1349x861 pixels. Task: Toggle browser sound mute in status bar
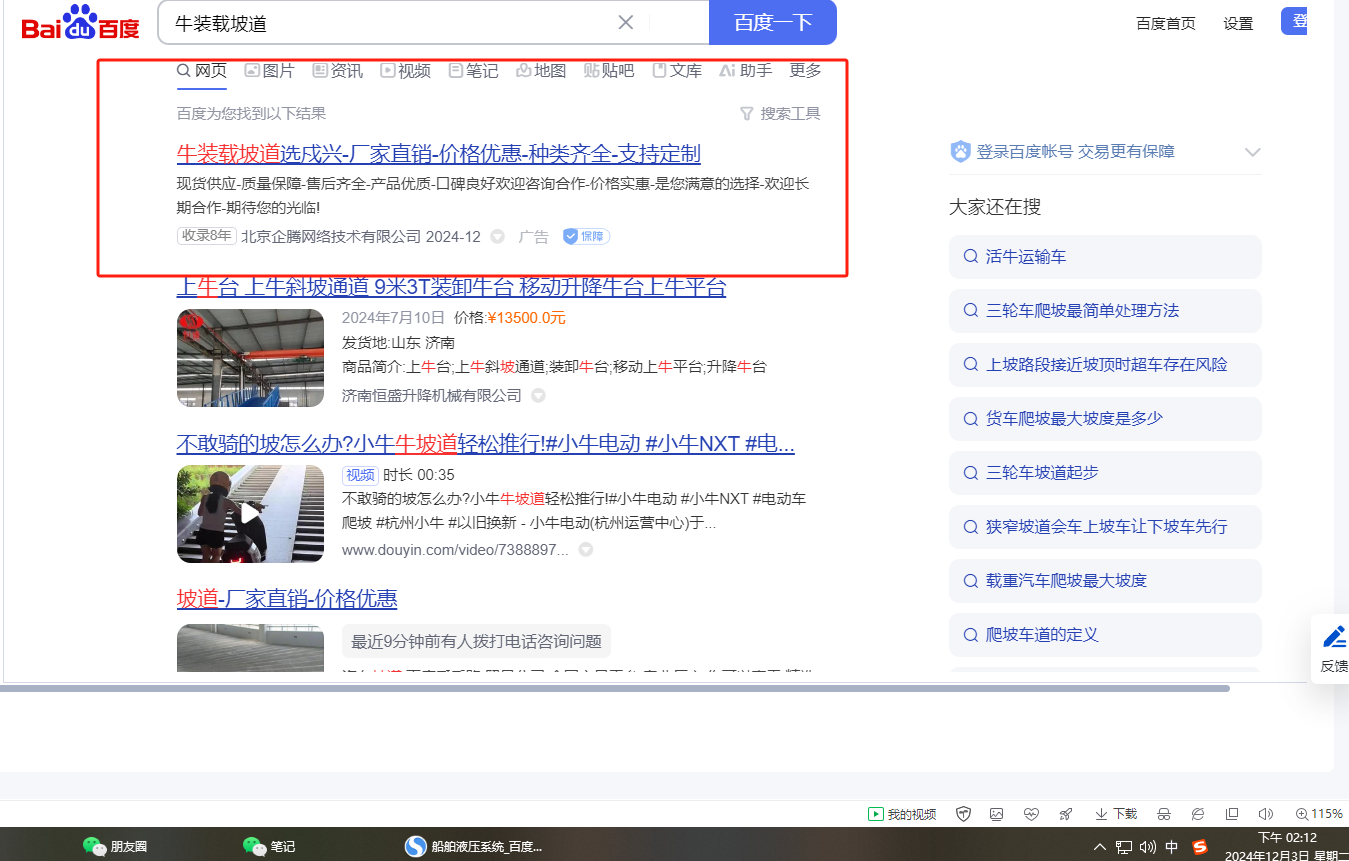tap(1265, 814)
